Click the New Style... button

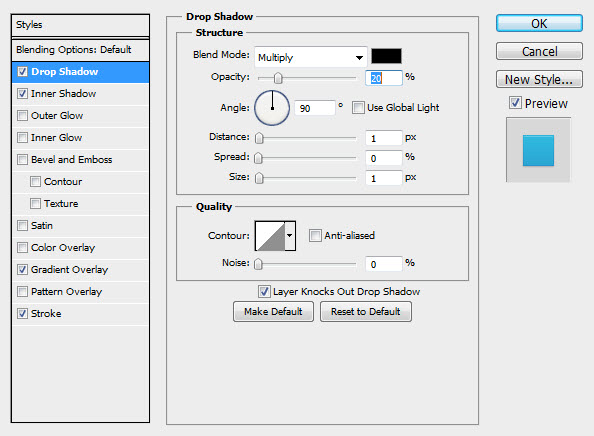[x=539, y=80]
